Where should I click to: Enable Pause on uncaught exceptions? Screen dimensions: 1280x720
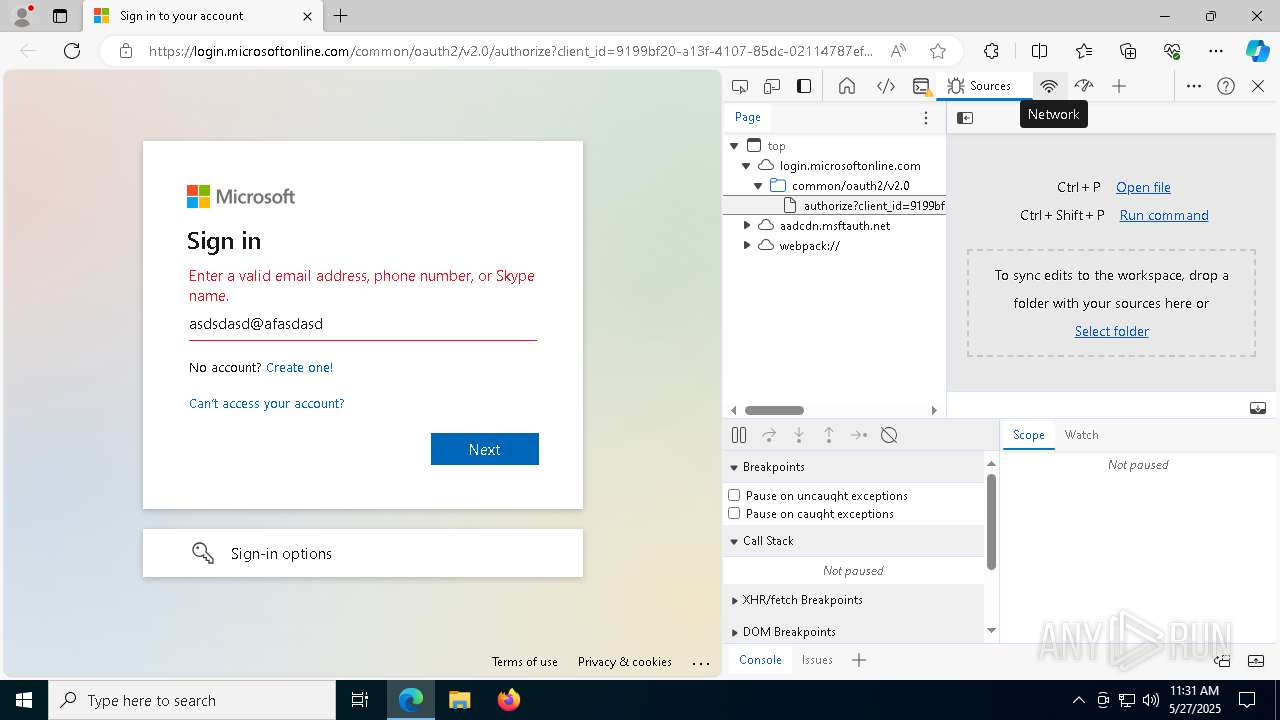[x=734, y=495]
